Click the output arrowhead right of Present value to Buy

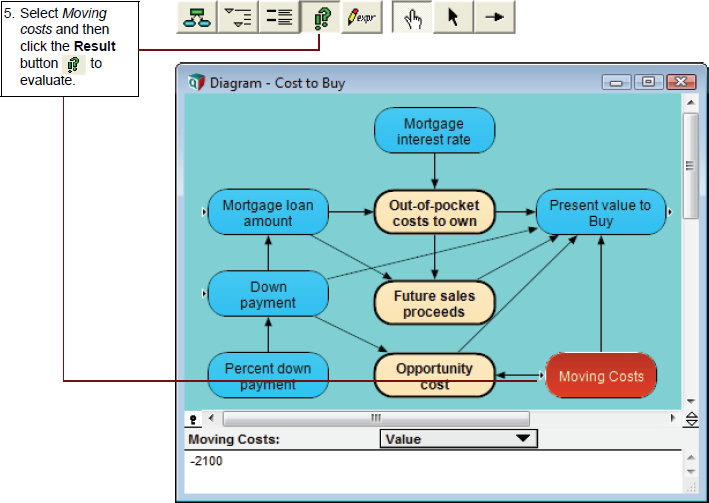[670, 212]
